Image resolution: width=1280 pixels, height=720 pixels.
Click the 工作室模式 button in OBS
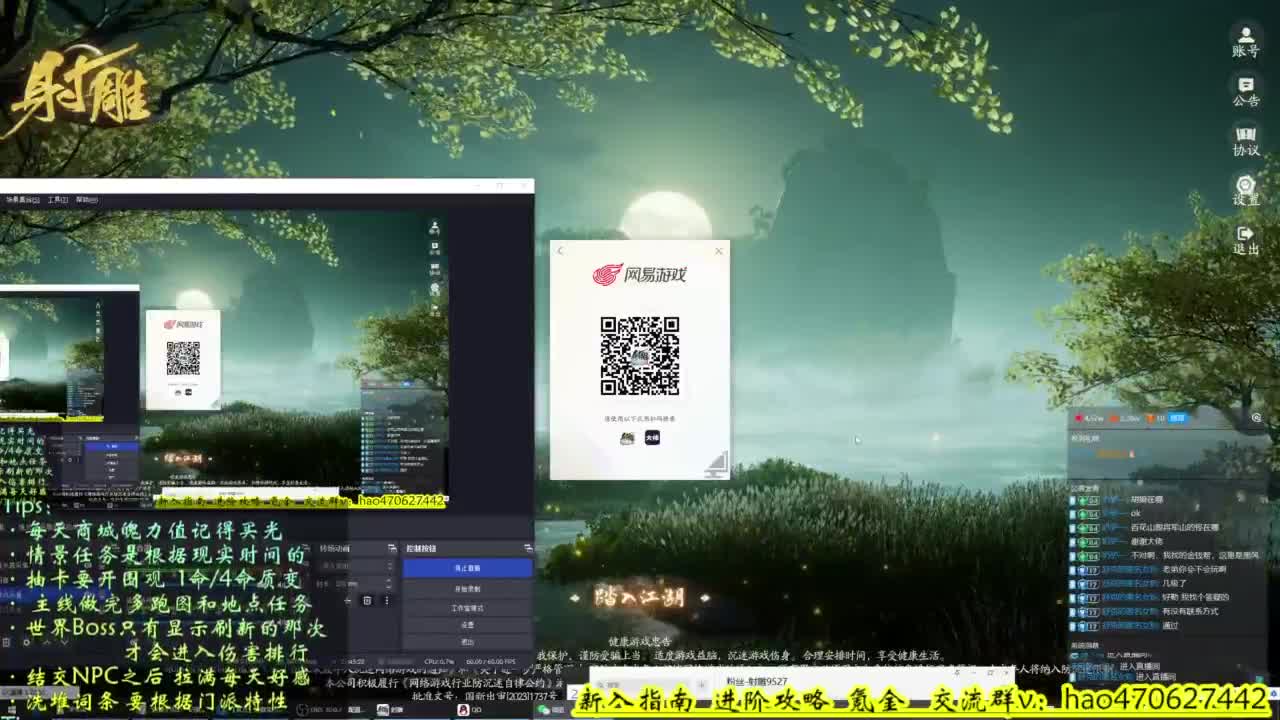click(467, 607)
